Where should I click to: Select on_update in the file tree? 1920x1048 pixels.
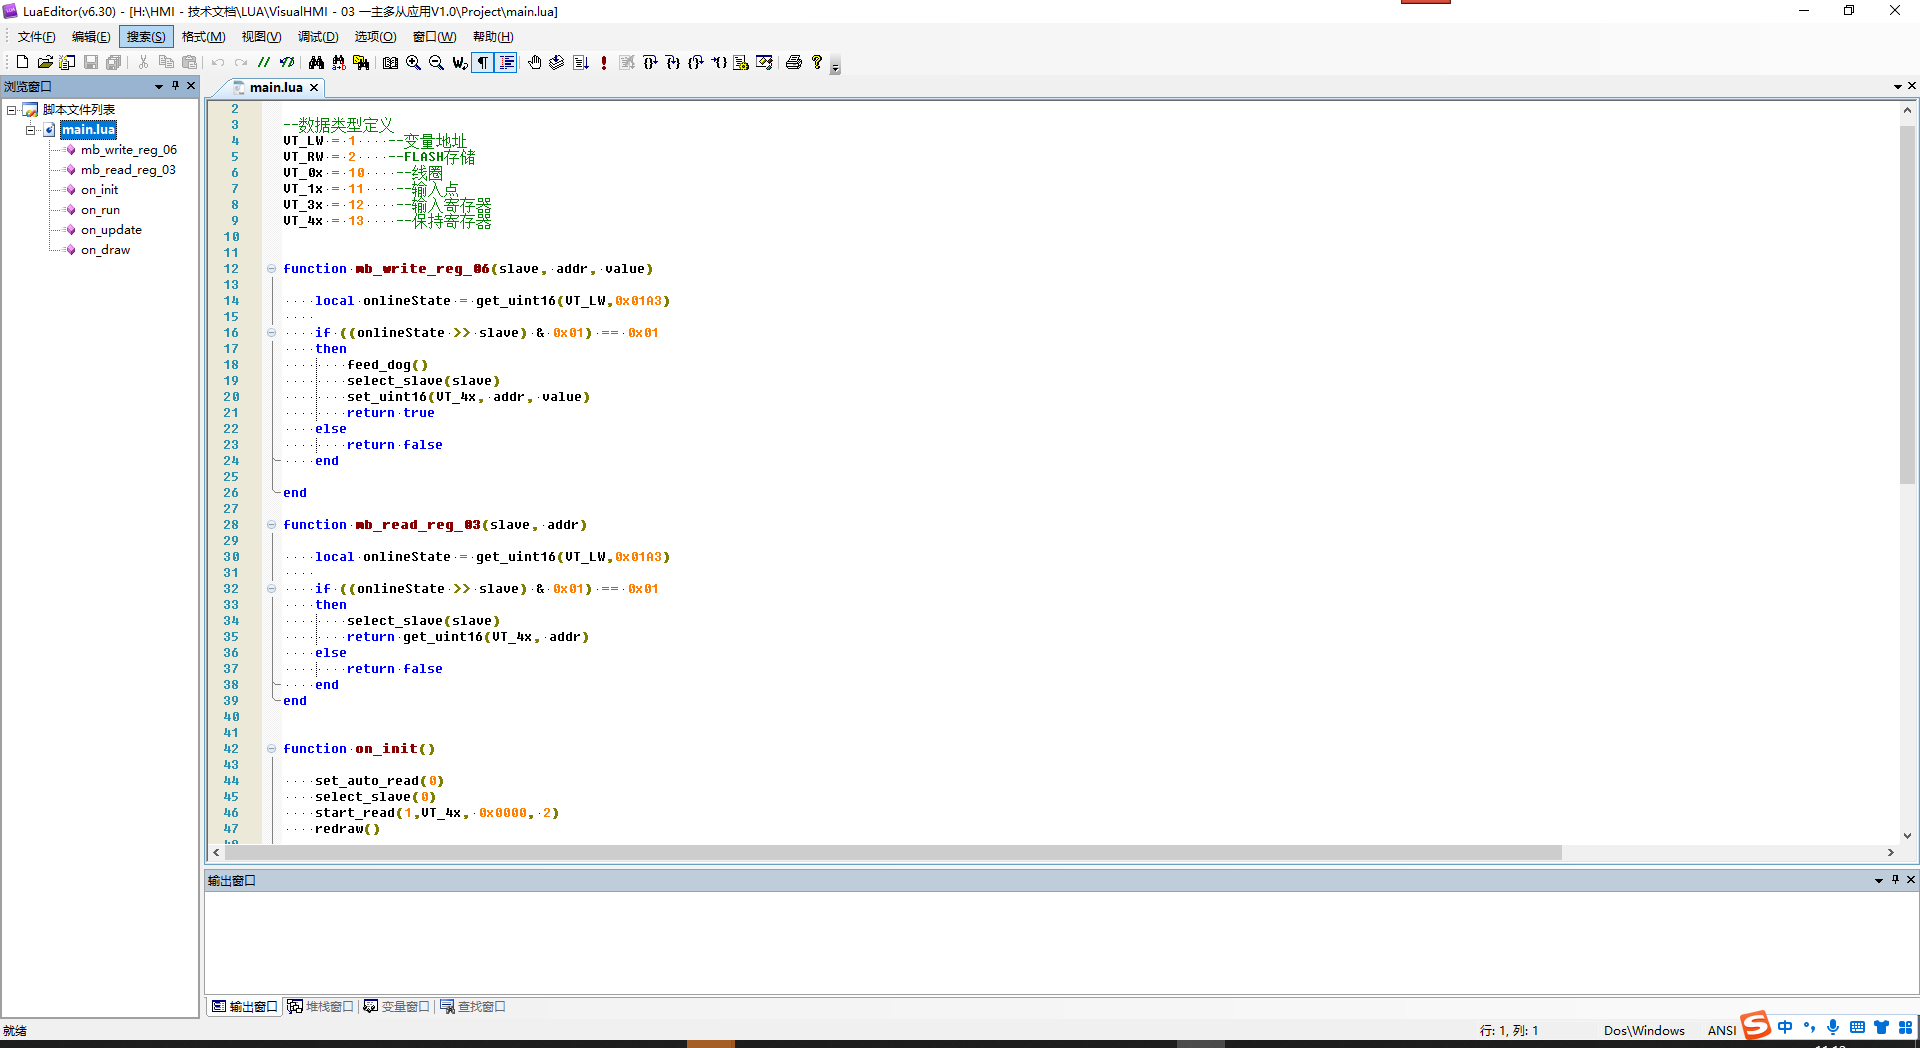(111, 230)
